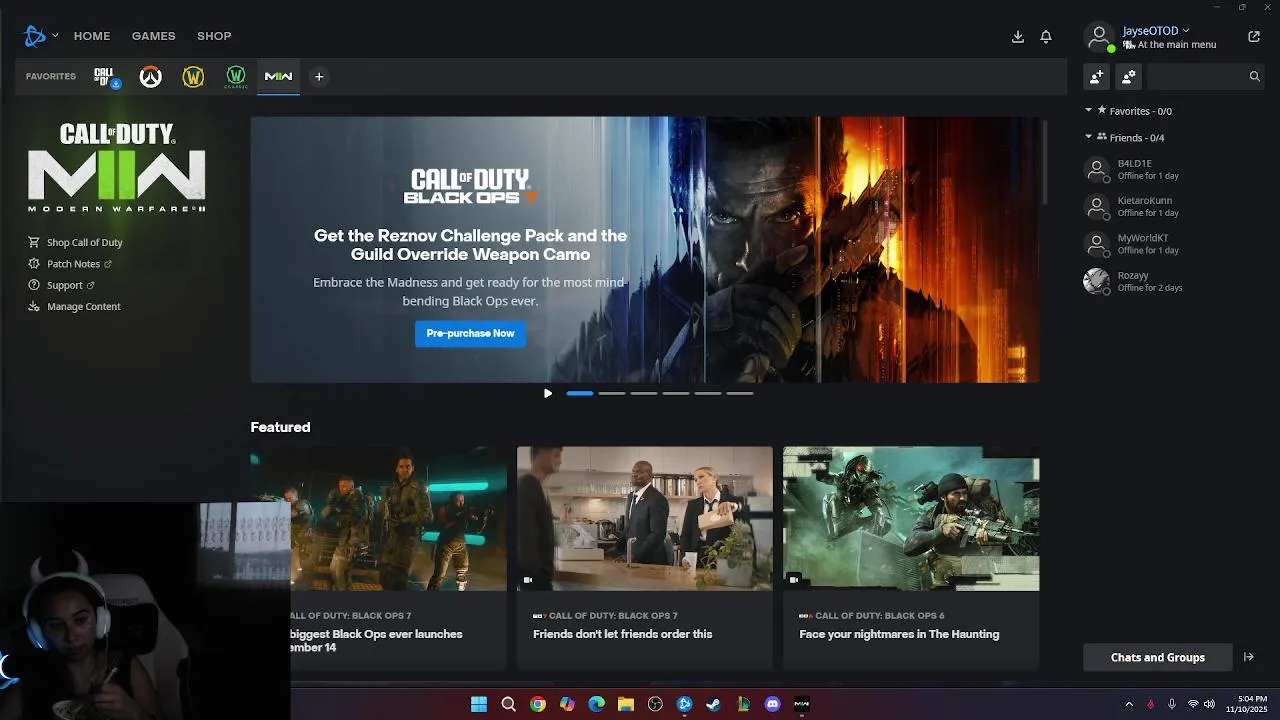Click the microphone tray icon

[x=1172, y=704]
